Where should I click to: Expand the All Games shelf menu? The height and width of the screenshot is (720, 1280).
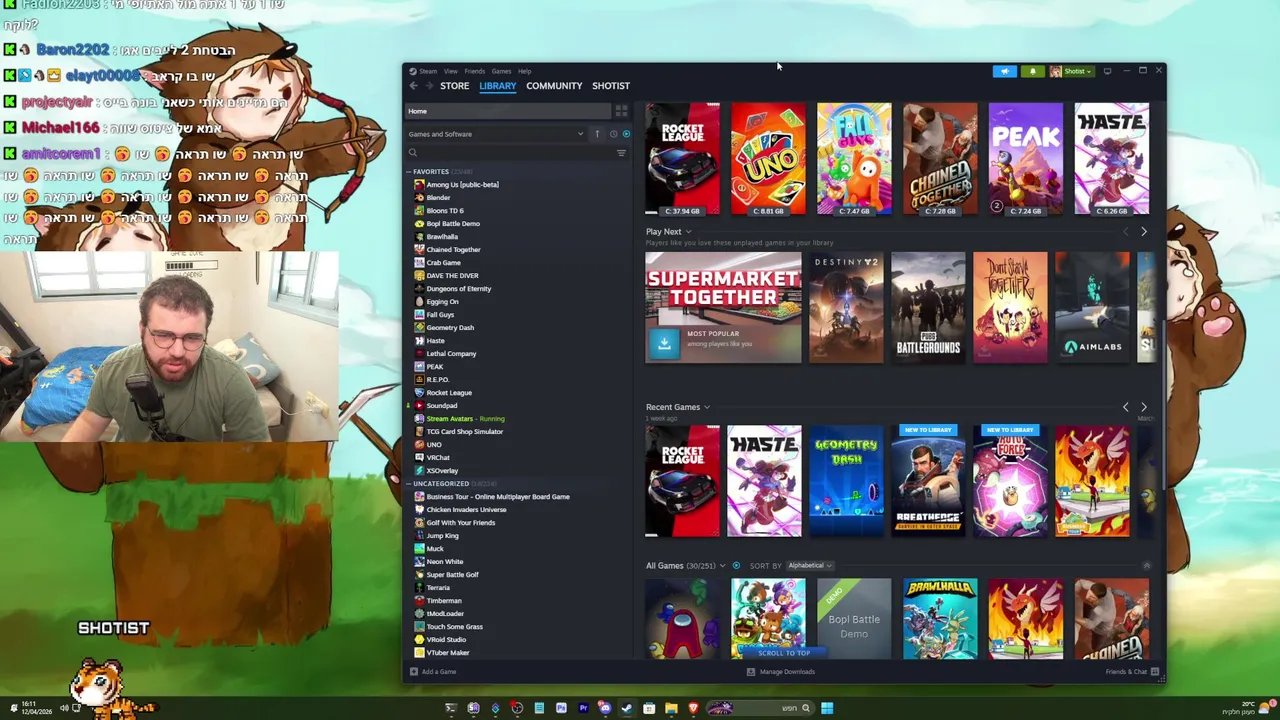723,566
